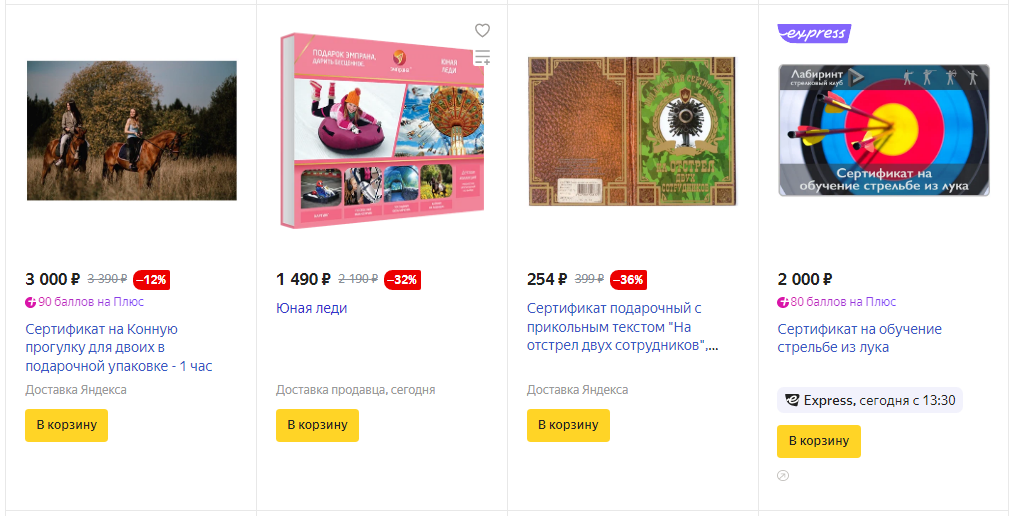This screenshot has width=1015, height=516.
Task: Add archery training certificate to cart
Action: tap(819, 441)
